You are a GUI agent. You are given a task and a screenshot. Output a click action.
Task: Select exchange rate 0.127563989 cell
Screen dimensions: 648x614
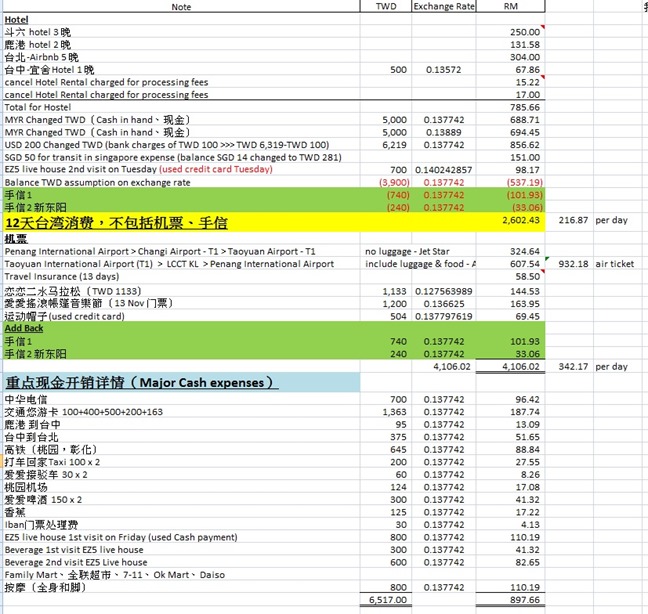(x=443, y=291)
